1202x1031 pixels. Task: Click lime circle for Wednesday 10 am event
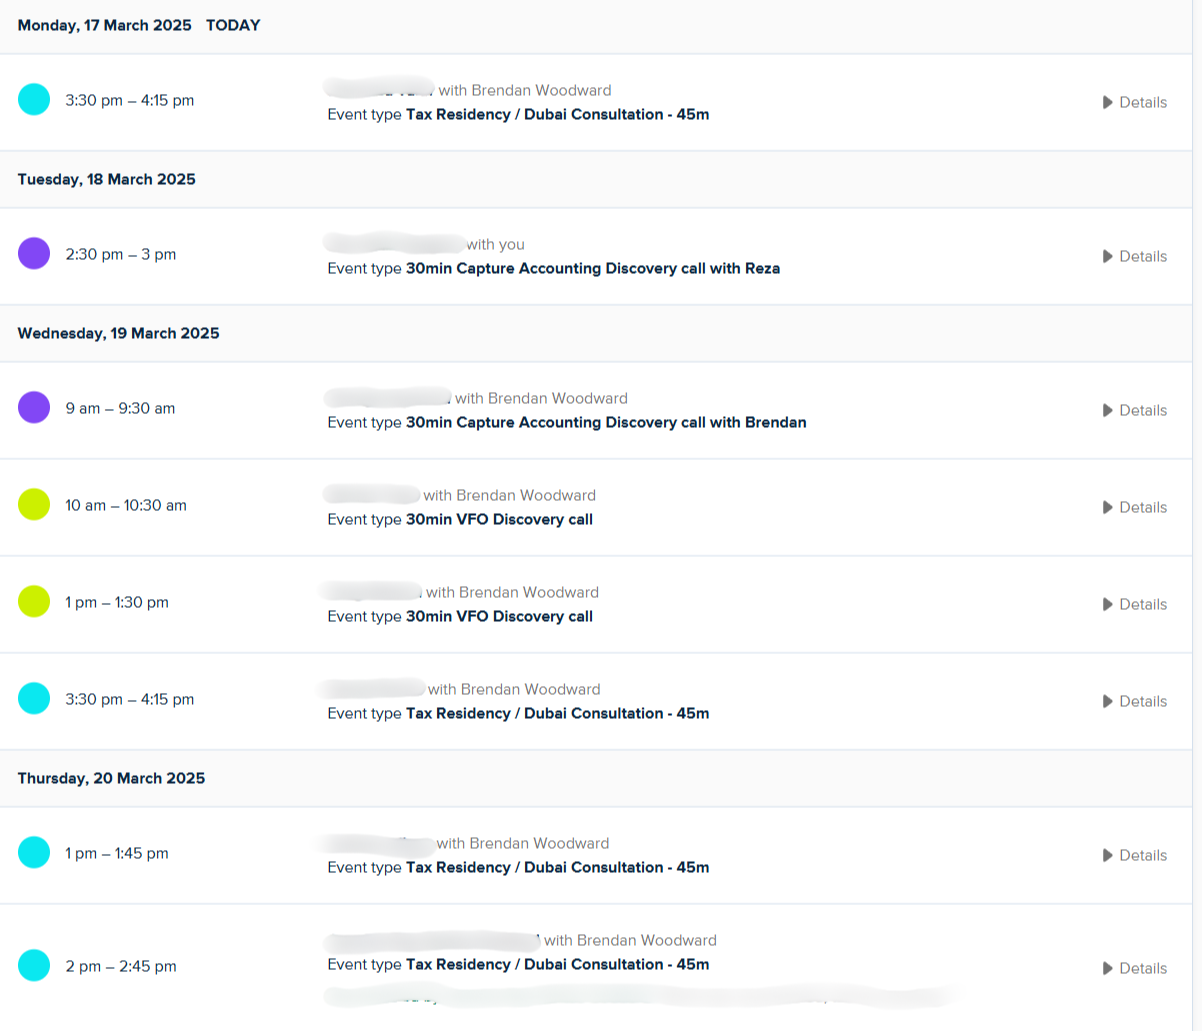pyautogui.click(x=34, y=505)
